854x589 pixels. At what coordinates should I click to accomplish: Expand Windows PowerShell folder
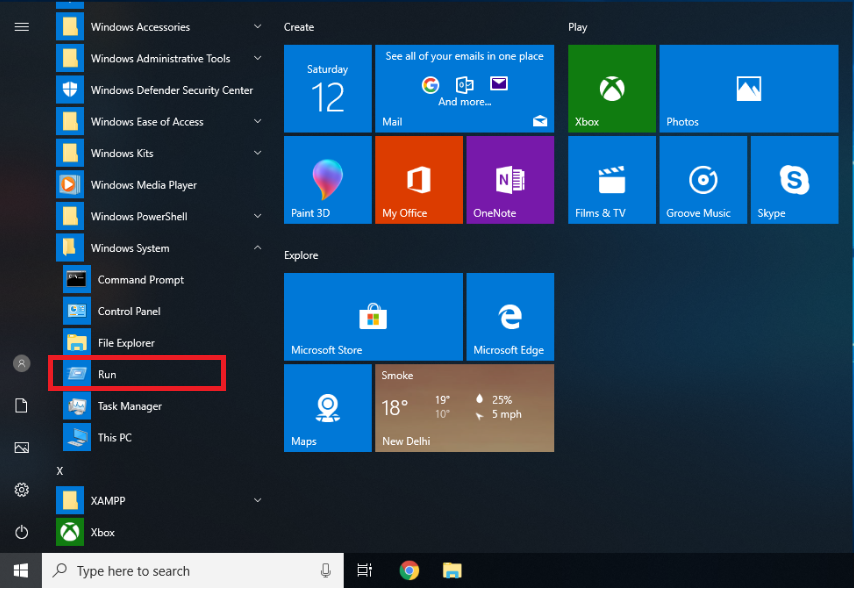[x=159, y=216]
